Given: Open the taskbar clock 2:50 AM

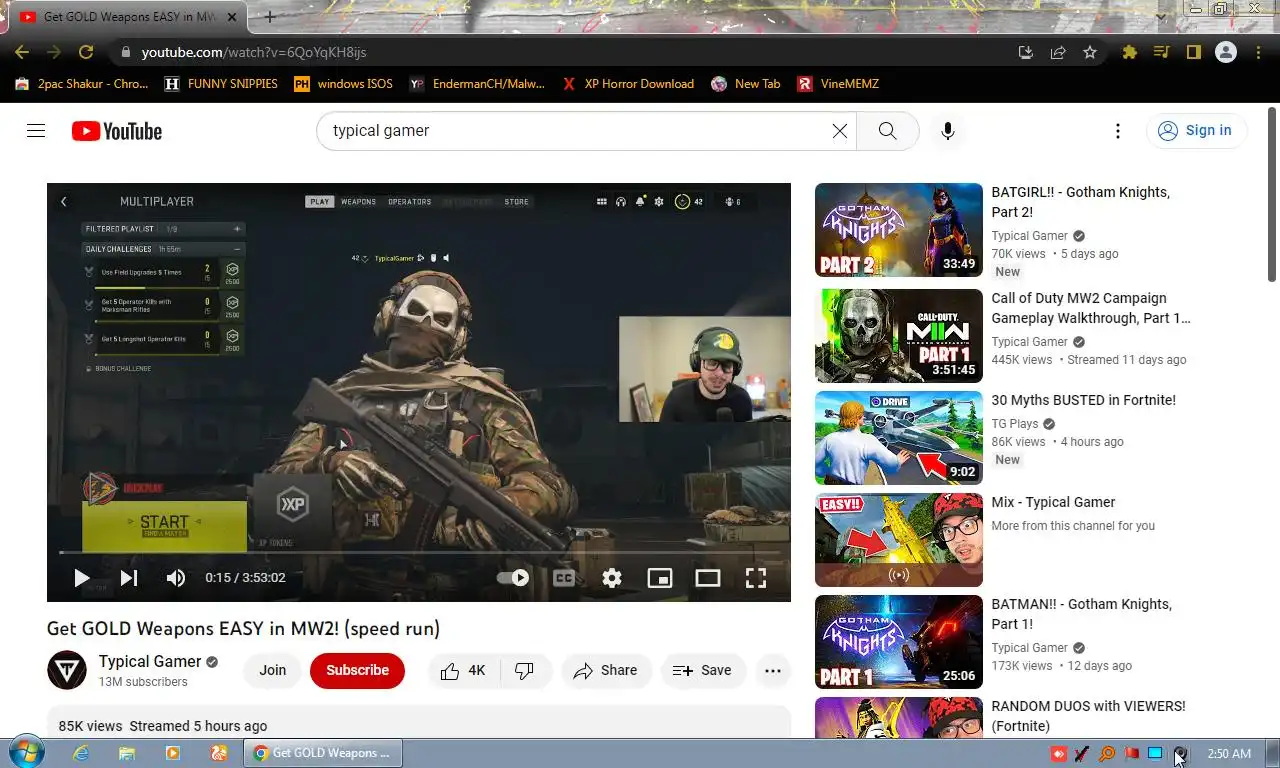Looking at the screenshot, I should [x=1229, y=754].
